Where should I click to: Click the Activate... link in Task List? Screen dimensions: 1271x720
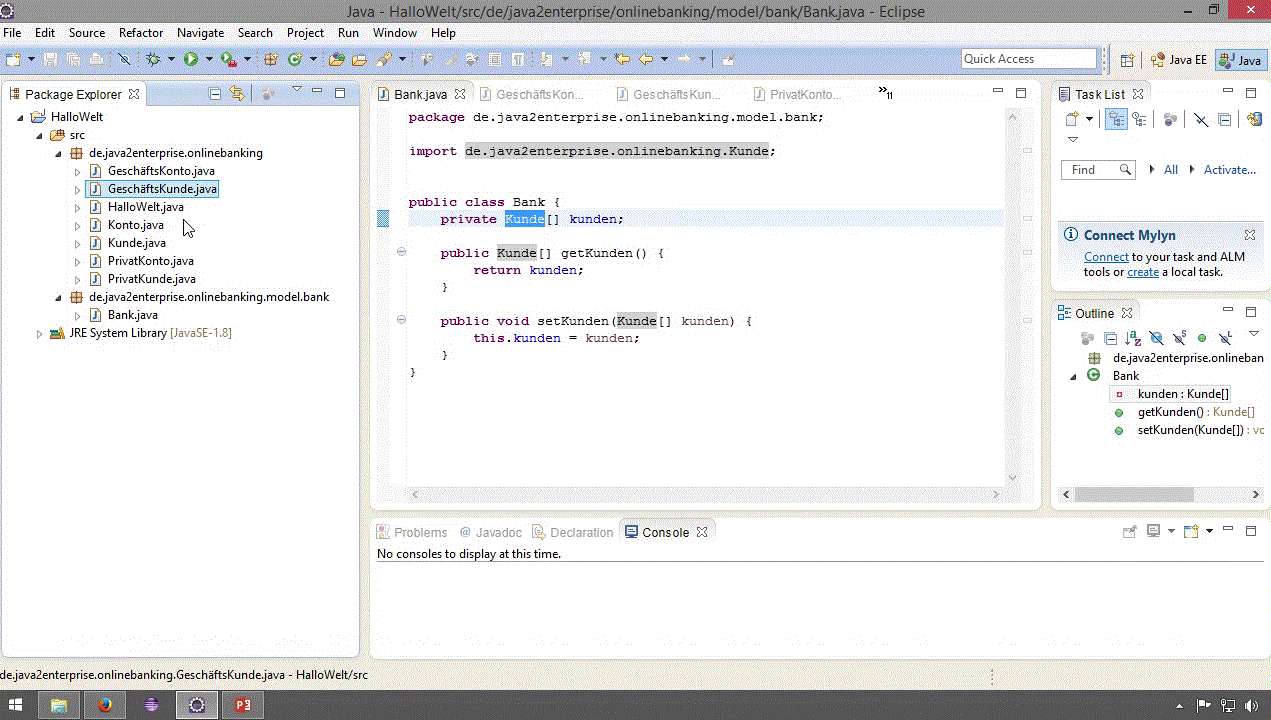tap(1230, 170)
